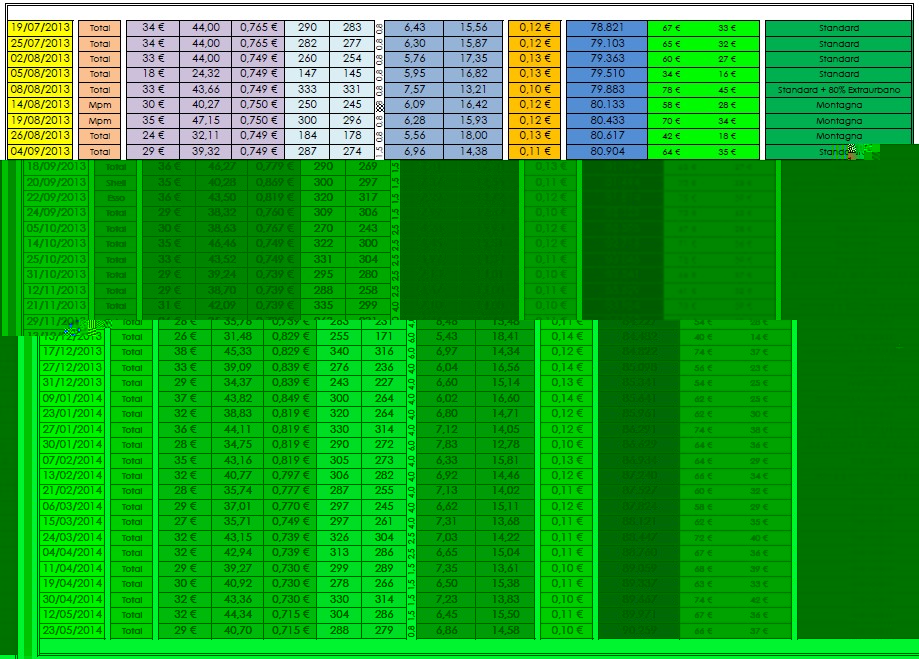This screenshot has height=659, width=919.
Task: Click the 22/09/2013 date cell
Action: (x=56, y=198)
